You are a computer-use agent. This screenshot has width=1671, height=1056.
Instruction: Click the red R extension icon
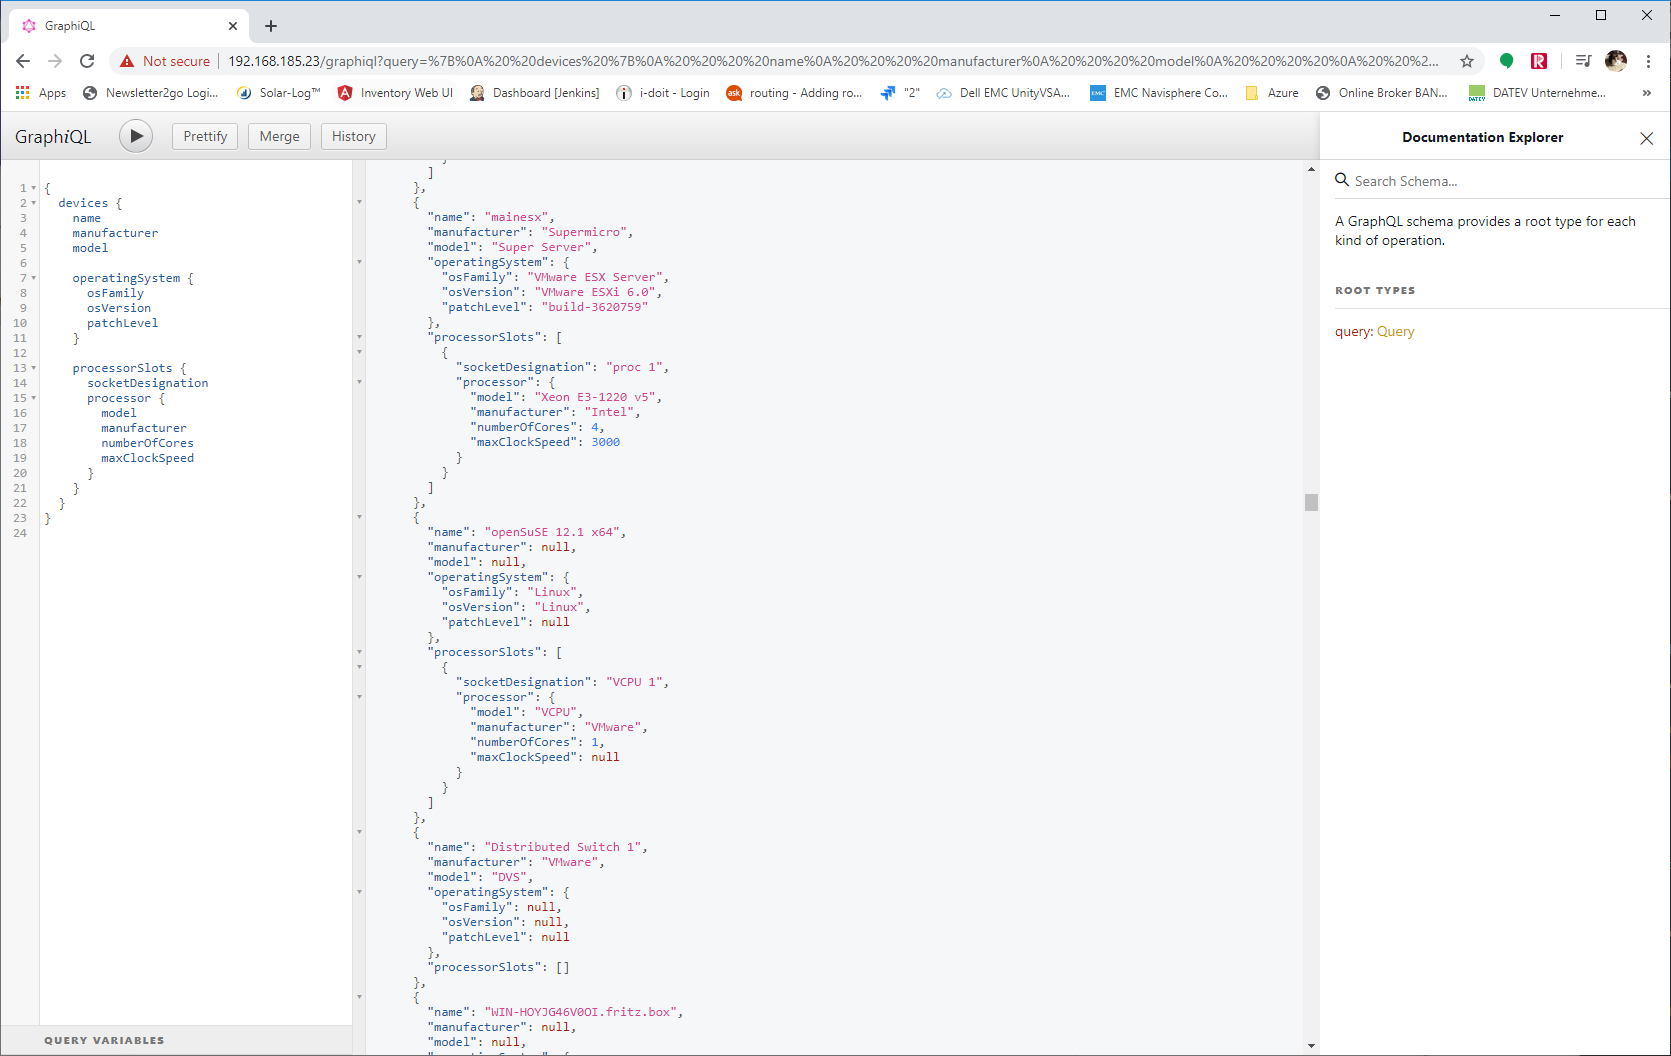pyautogui.click(x=1539, y=61)
